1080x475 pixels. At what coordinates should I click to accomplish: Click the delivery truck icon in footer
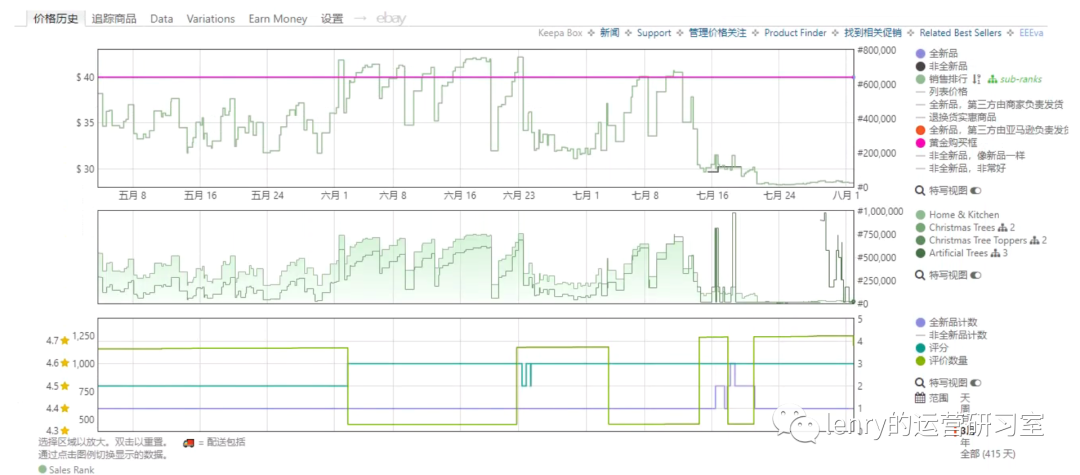pos(189,443)
